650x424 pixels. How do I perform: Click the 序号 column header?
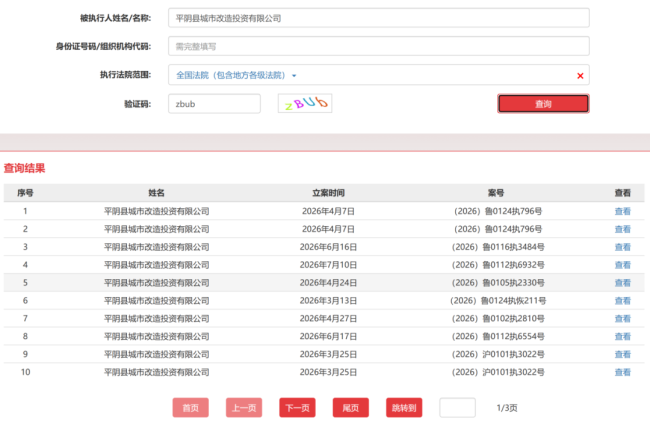(25, 193)
